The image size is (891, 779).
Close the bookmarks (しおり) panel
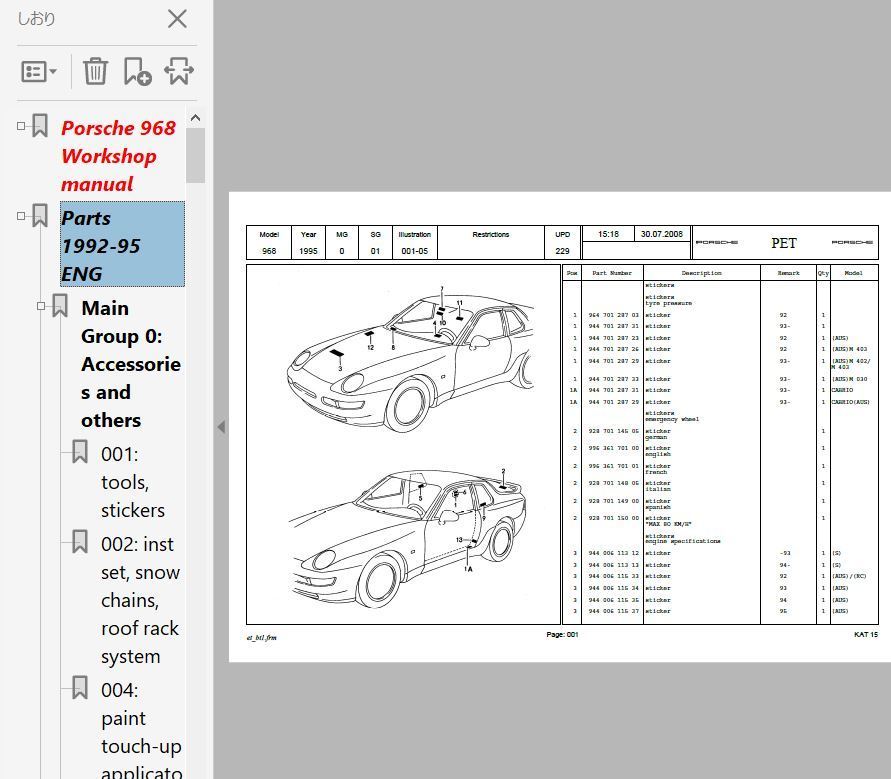coord(177,19)
